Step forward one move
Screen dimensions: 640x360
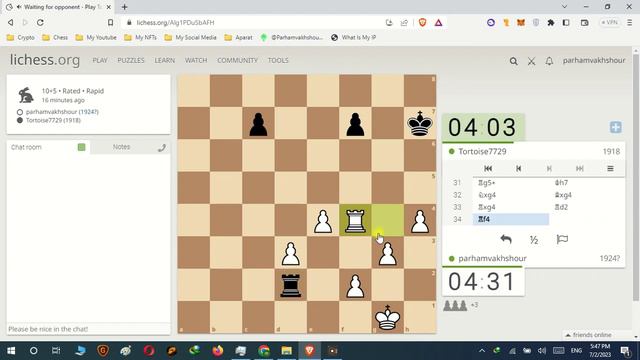549,168
